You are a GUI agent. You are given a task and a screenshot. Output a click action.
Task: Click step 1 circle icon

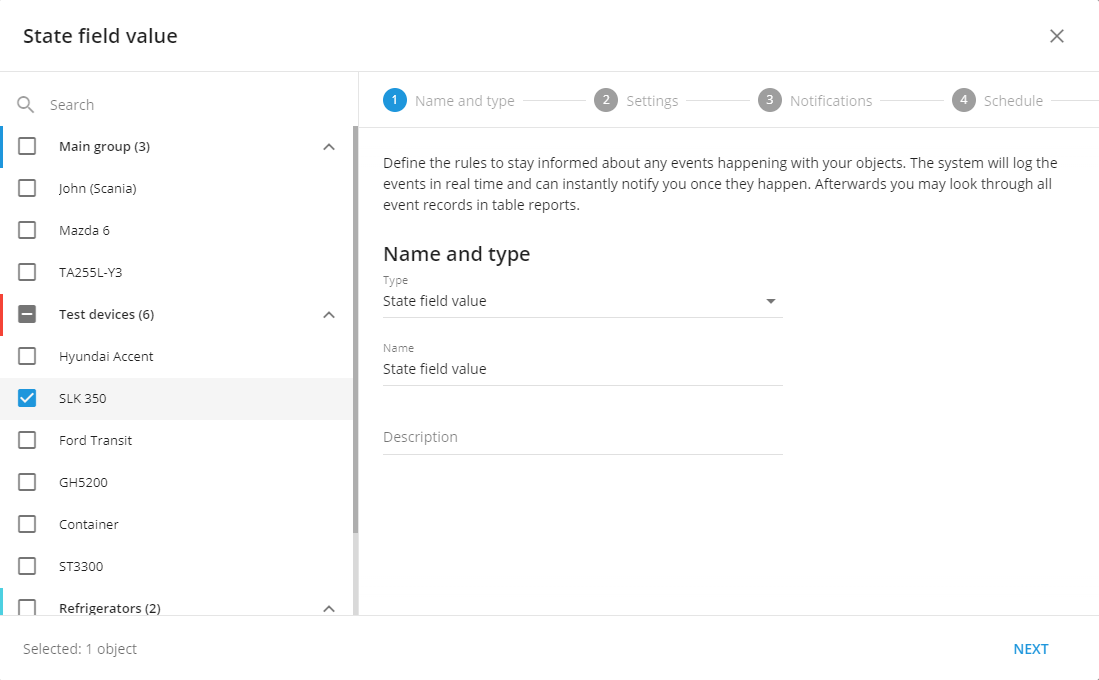point(395,100)
